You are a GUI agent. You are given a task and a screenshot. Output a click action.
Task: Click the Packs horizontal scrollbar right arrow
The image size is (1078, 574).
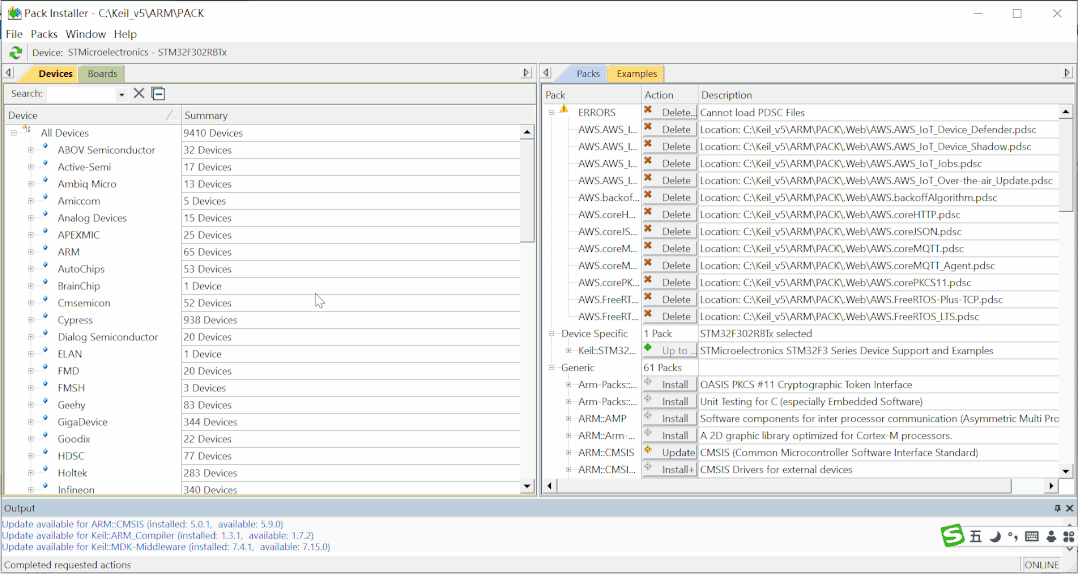point(1051,486)
